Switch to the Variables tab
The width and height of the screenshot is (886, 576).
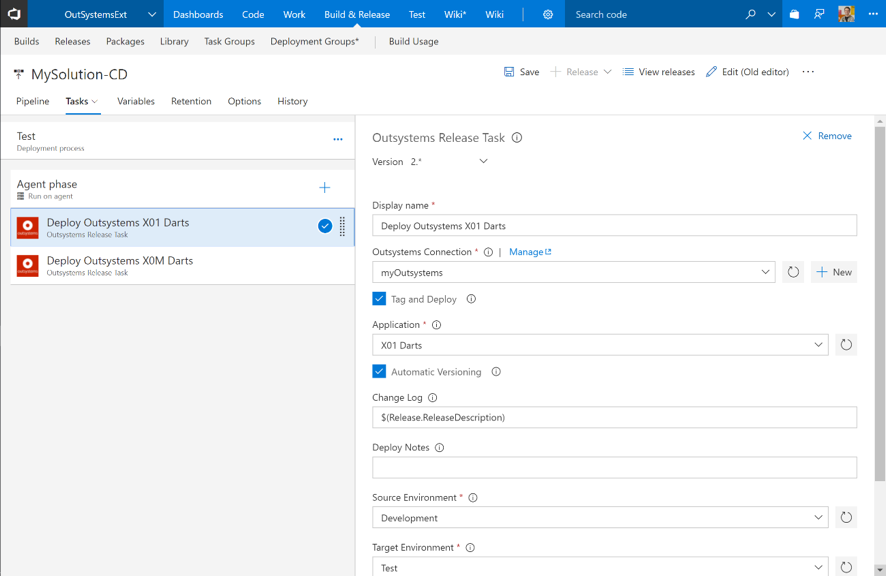point(136,101)
